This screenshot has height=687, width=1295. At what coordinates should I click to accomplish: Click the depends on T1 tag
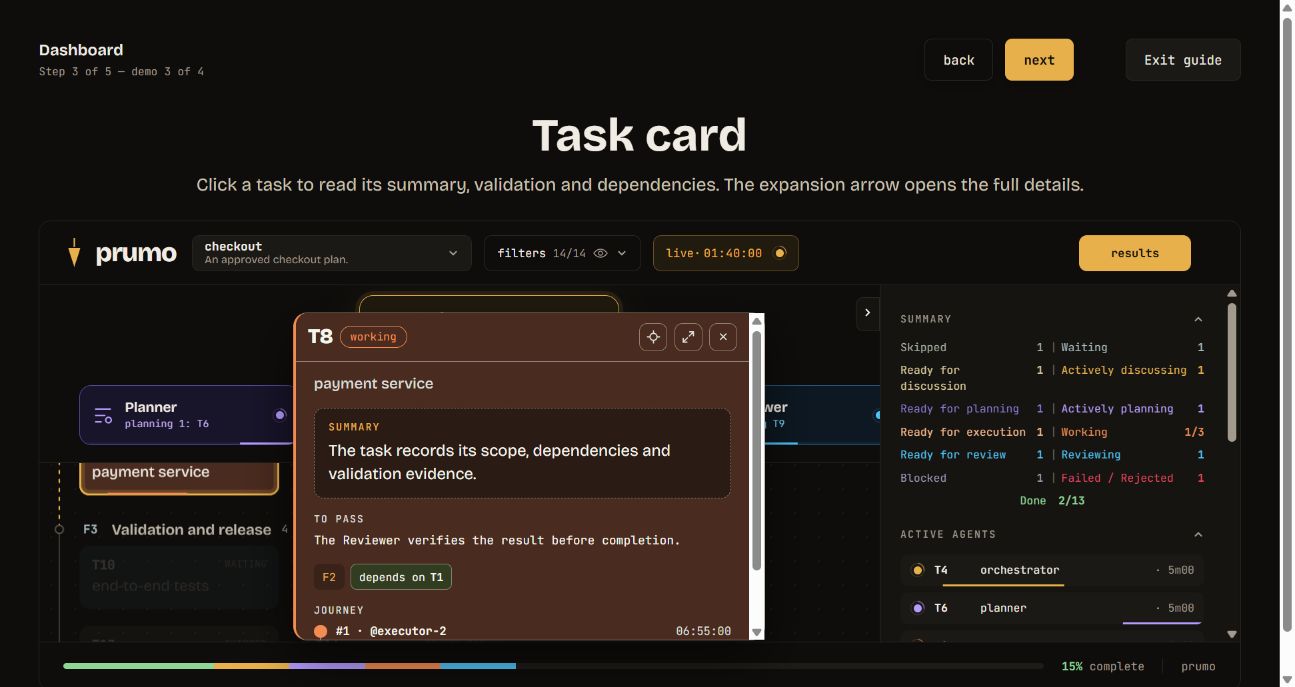401,577
